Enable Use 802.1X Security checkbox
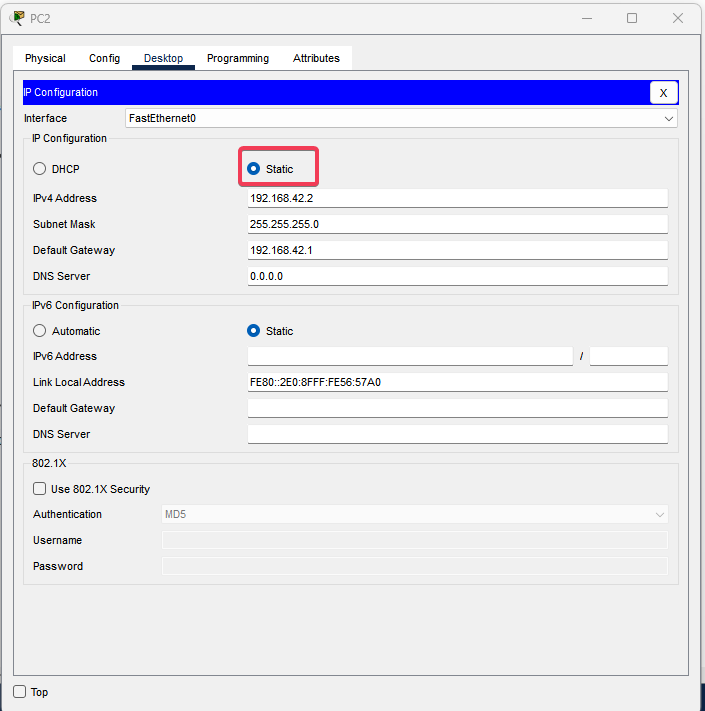The width and height of the screenshot is (705, 711). coord(40,489)
